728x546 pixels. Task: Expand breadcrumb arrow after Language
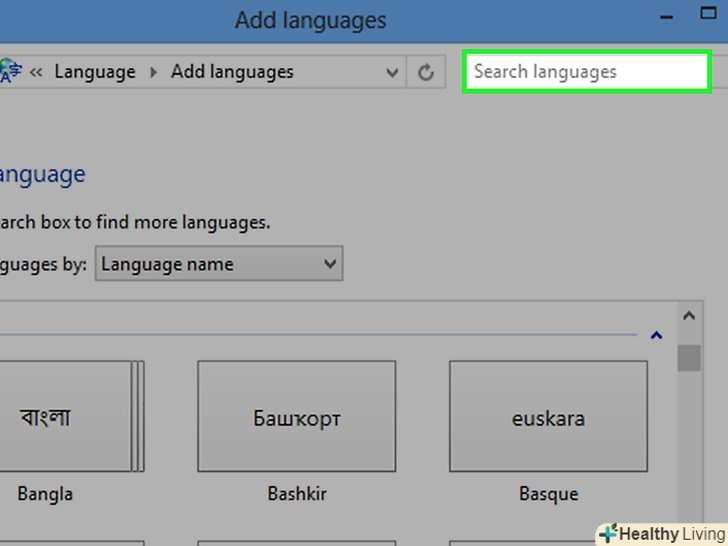pyautogui.click(x=153, y=72)
